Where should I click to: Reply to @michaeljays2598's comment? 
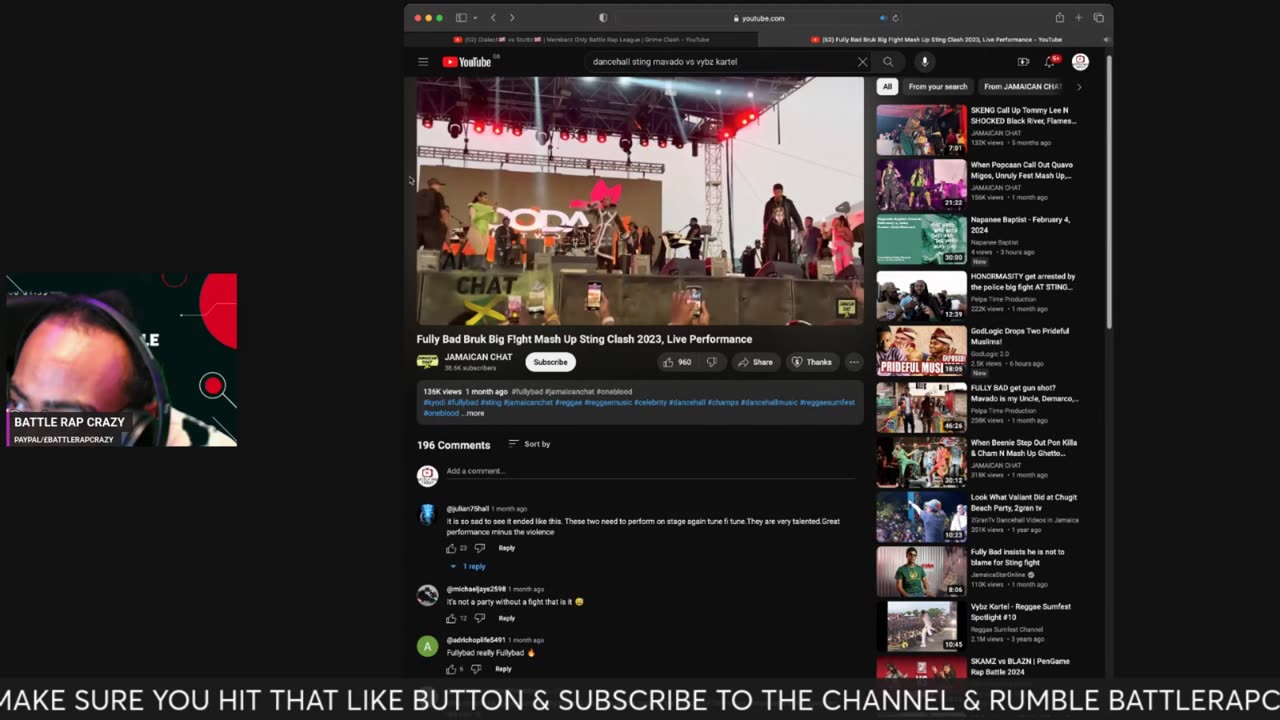point(507,618)
